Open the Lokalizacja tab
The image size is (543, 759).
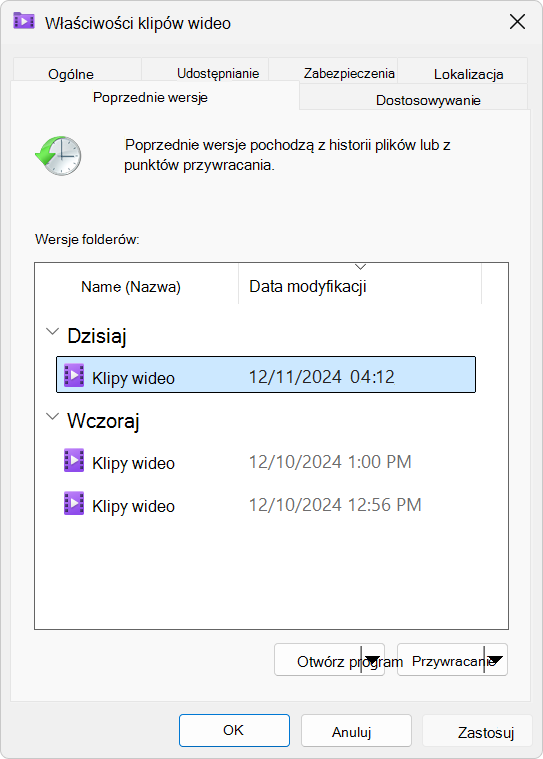tap(468, 74)
